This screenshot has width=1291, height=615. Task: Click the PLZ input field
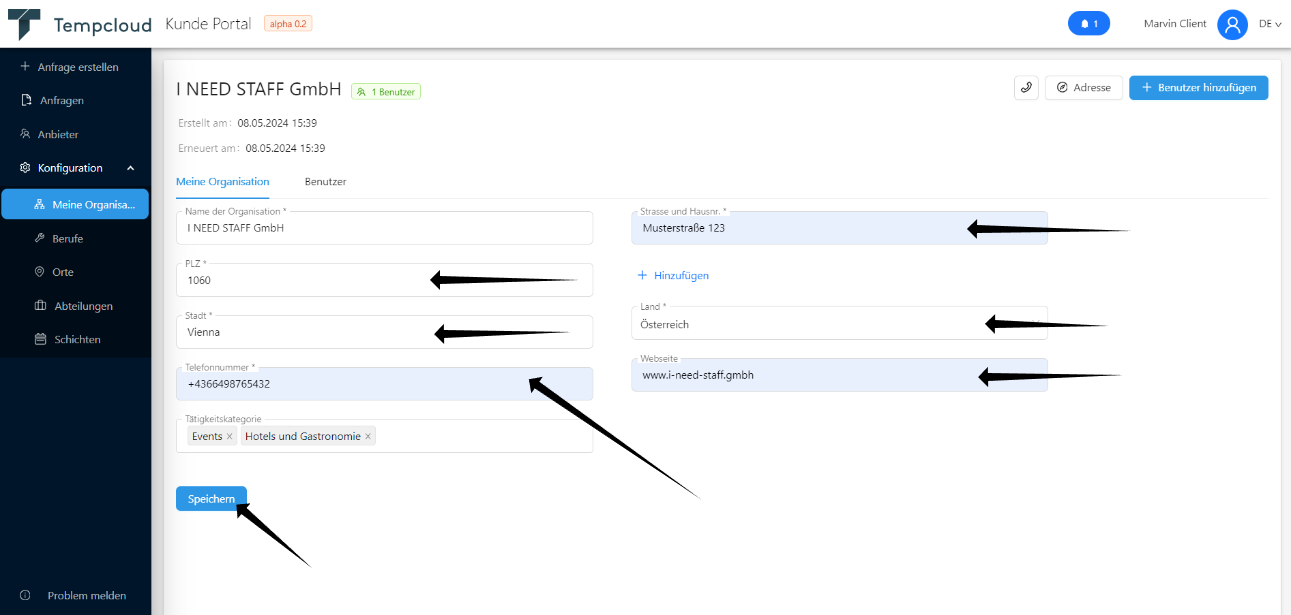coord(384,280)
